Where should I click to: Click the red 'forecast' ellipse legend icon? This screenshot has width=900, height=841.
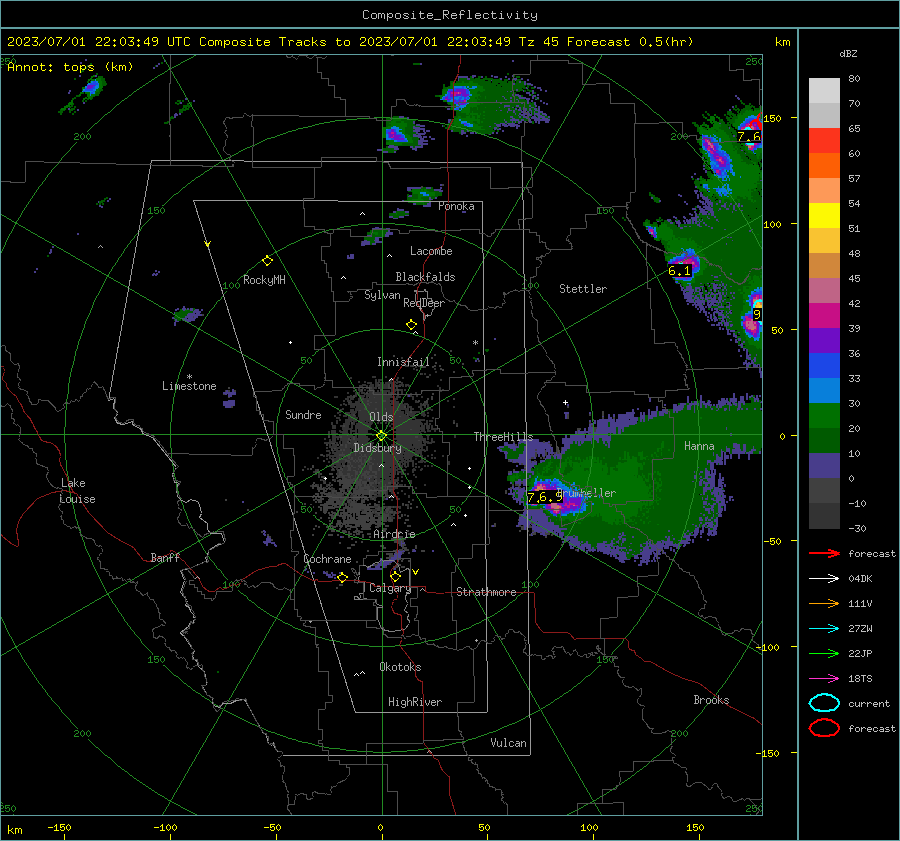click(824, 728)
